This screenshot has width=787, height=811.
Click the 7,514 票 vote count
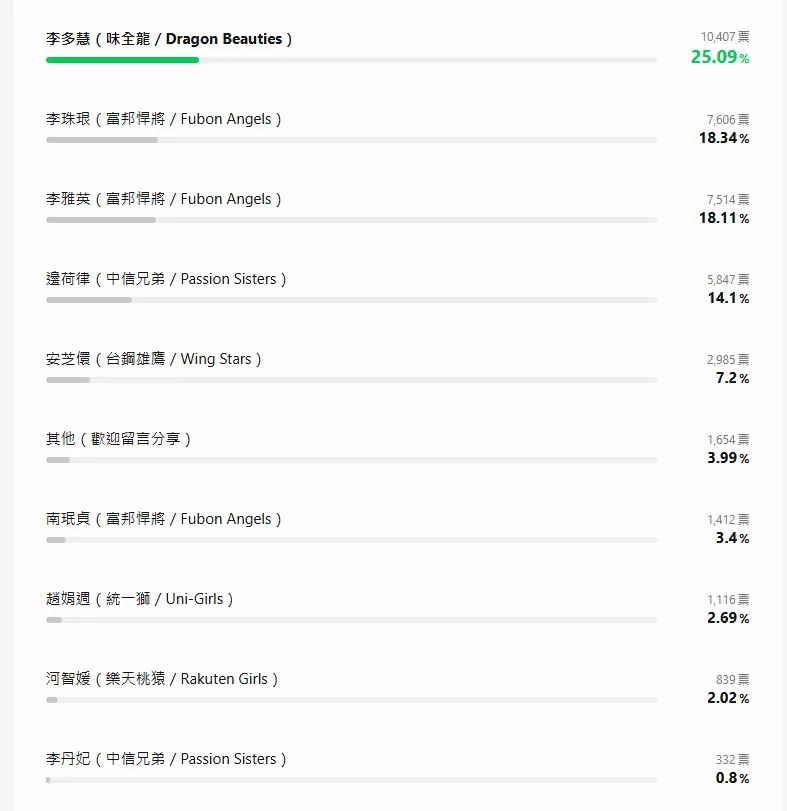click(x=728, y=200)
